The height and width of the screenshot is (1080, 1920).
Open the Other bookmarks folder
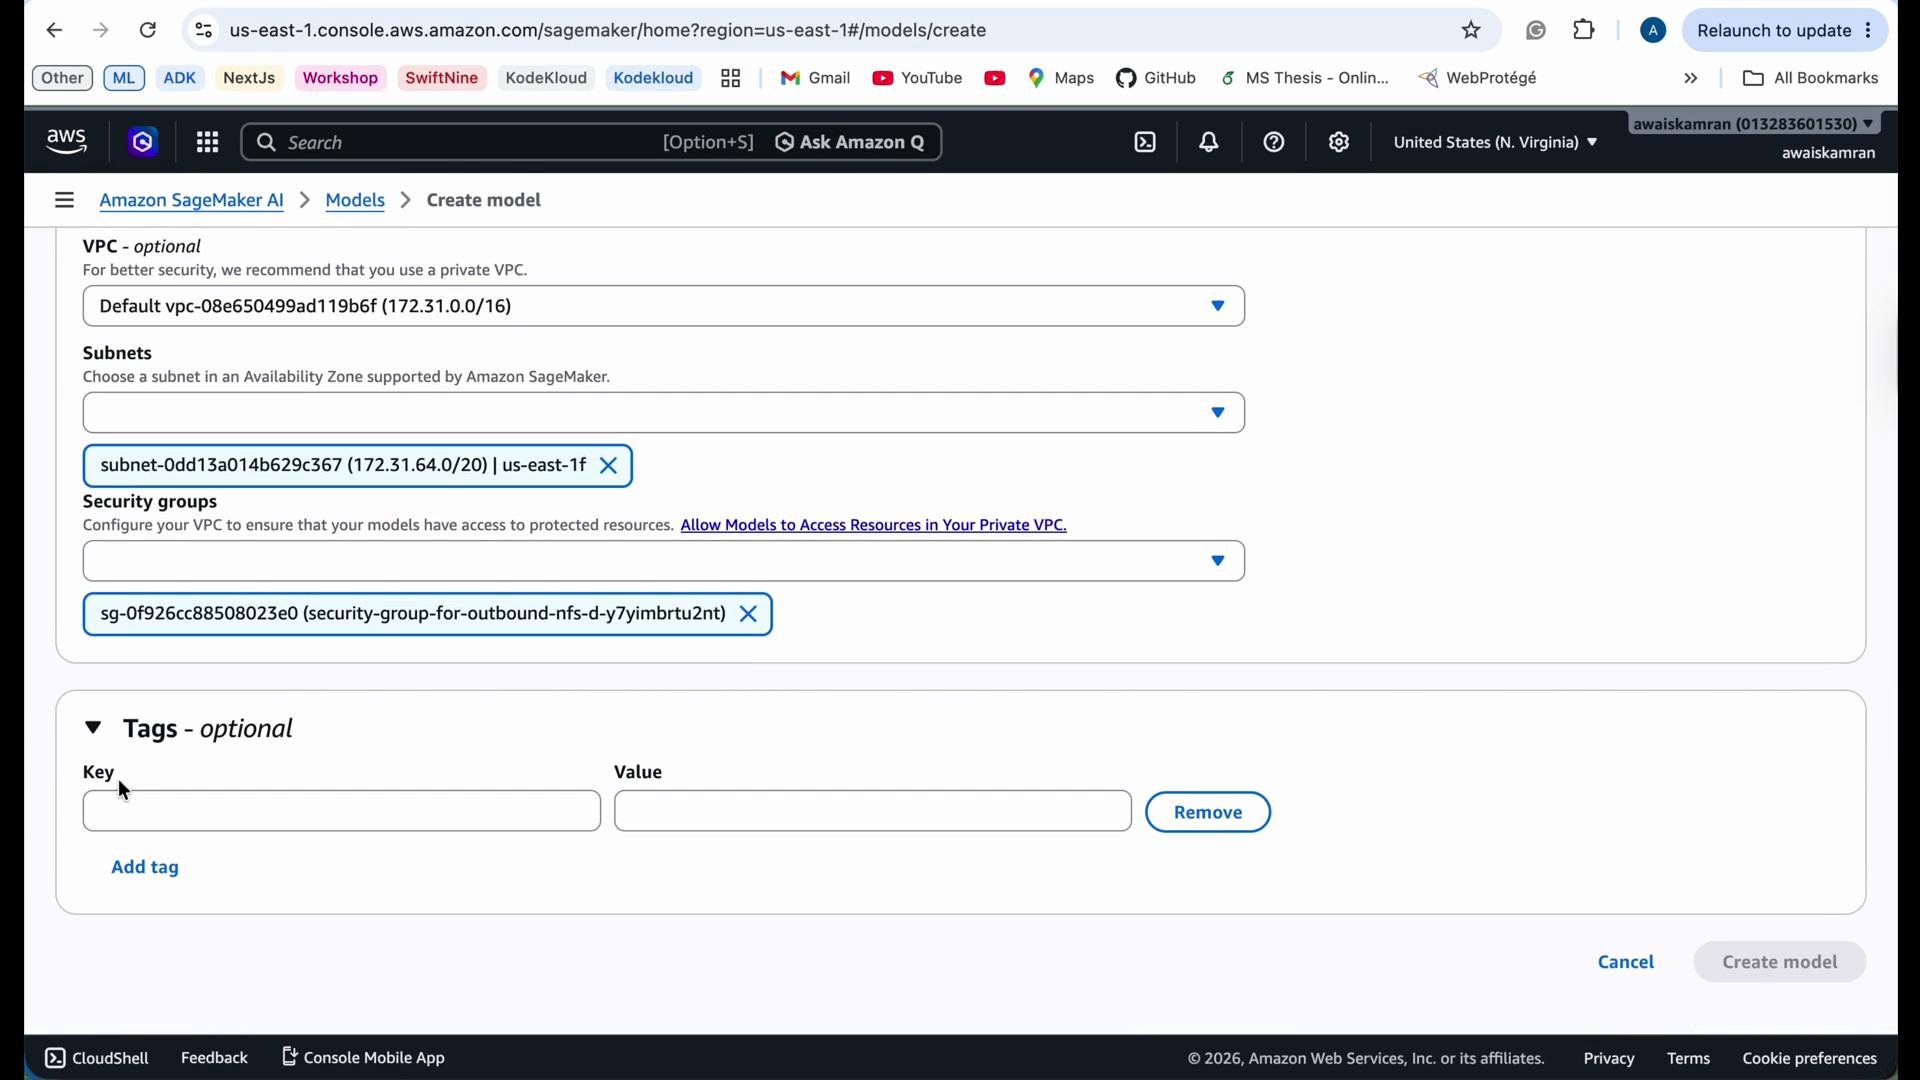[63, 78]
